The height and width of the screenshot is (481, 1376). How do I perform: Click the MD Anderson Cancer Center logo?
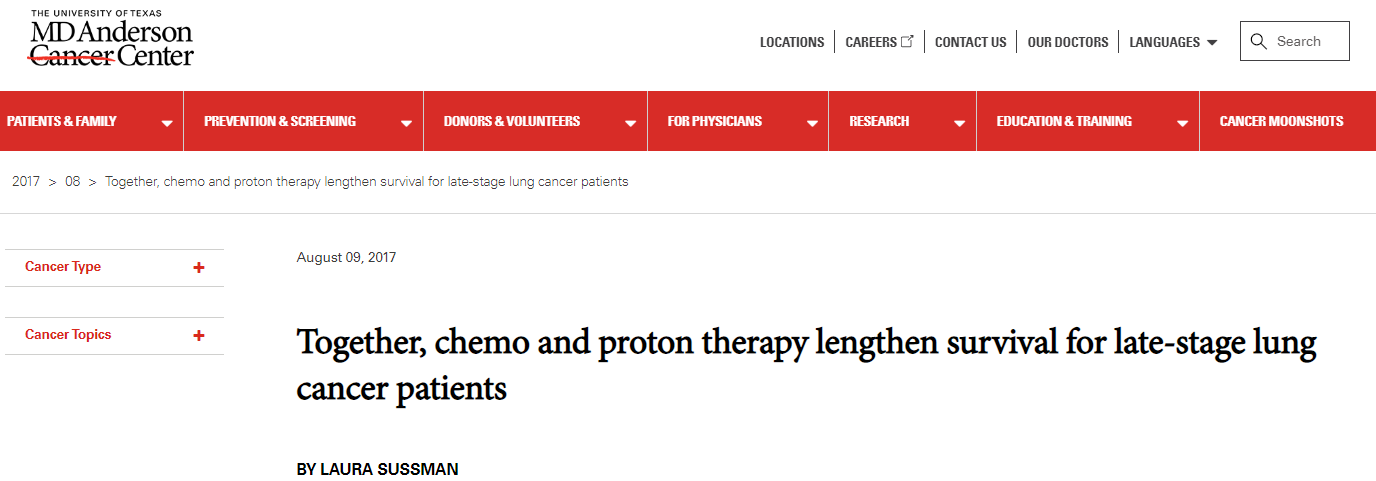111,38
